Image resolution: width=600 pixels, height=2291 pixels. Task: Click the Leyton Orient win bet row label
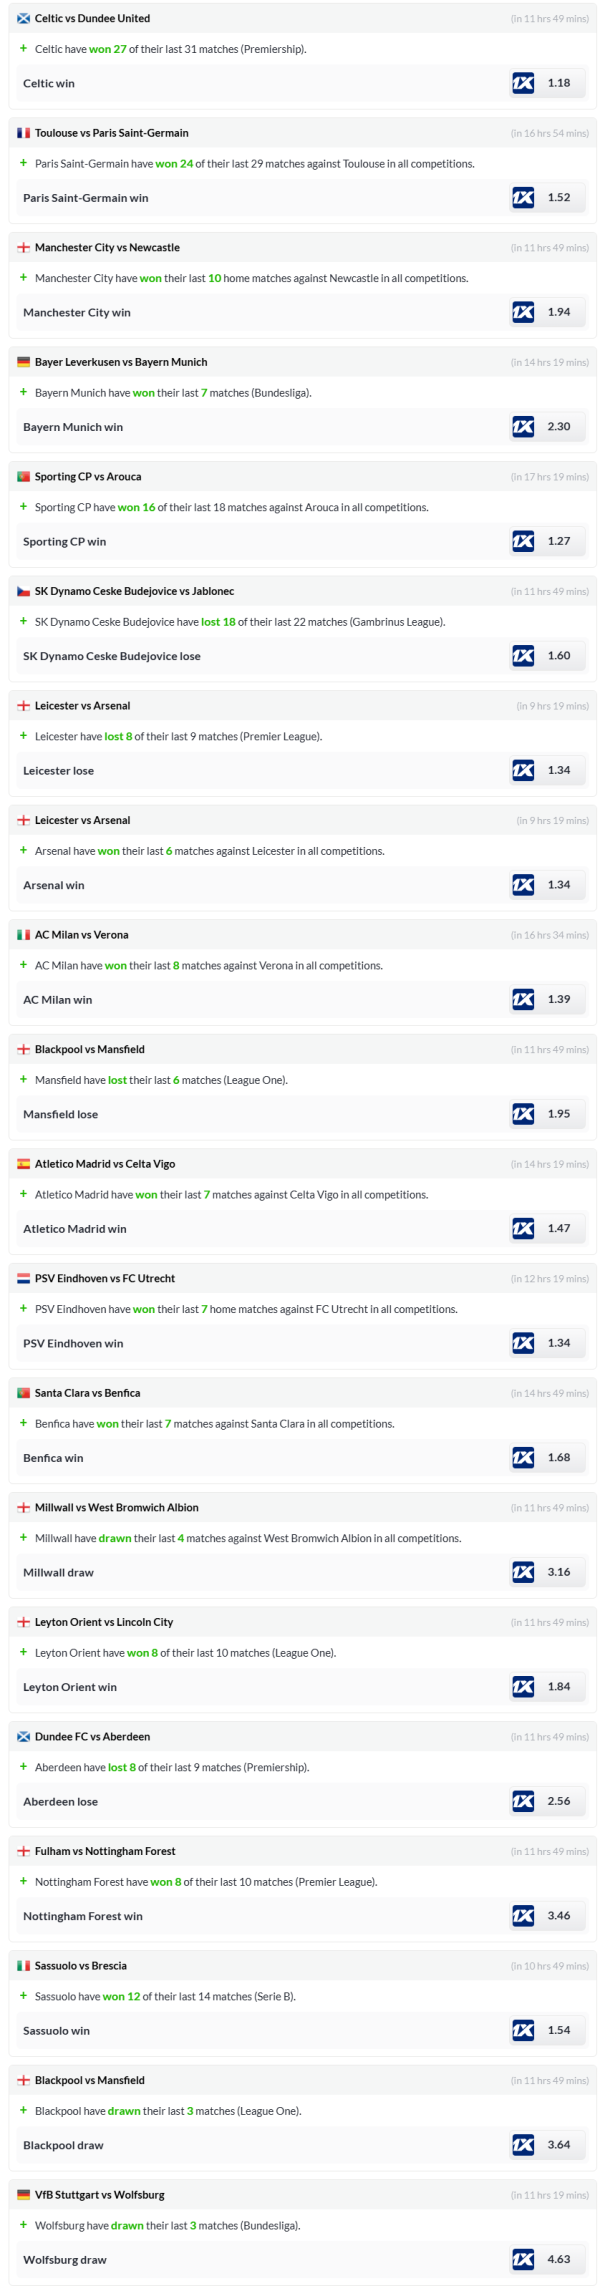click(70, 1687)
